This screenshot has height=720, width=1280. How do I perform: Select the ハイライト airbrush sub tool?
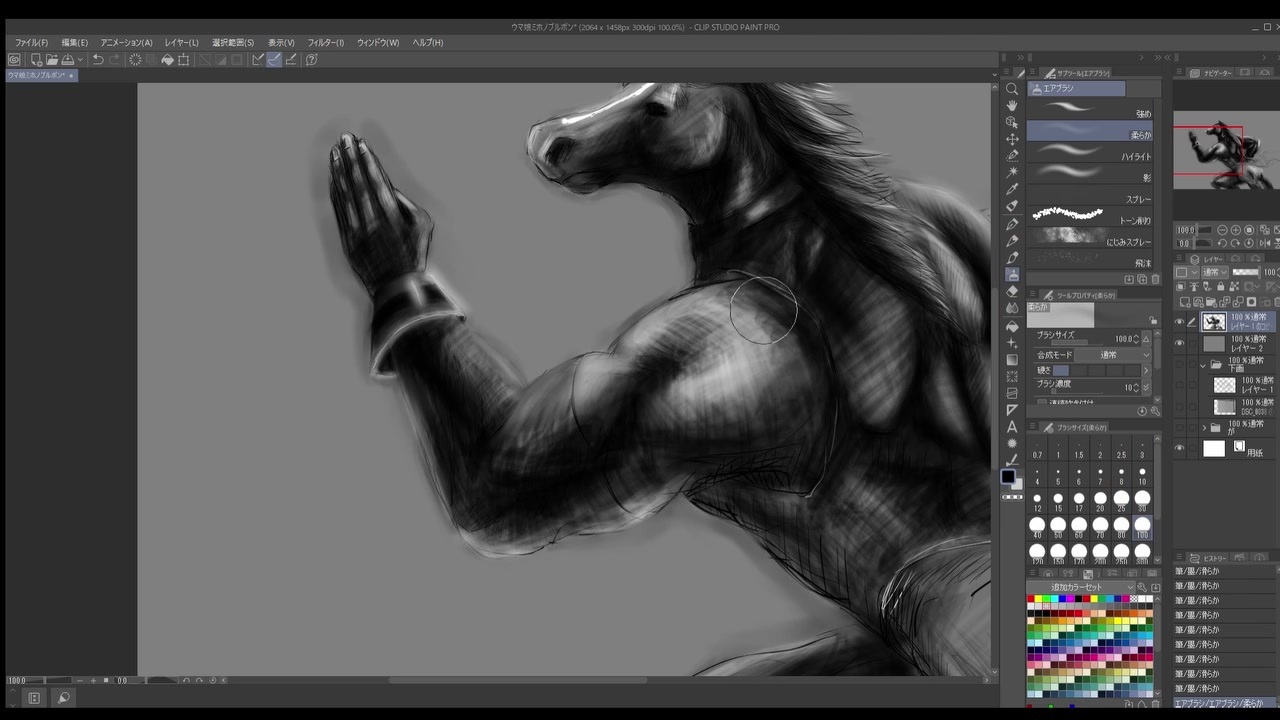tap(1090, 155)
